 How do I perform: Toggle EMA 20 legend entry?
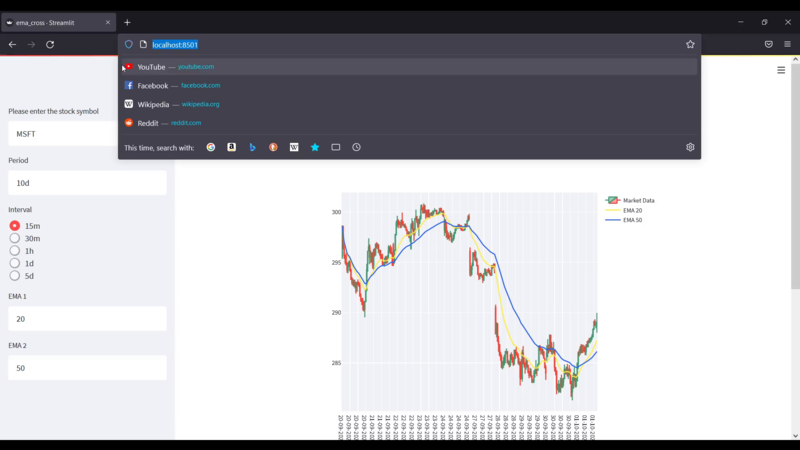[623, 210]
